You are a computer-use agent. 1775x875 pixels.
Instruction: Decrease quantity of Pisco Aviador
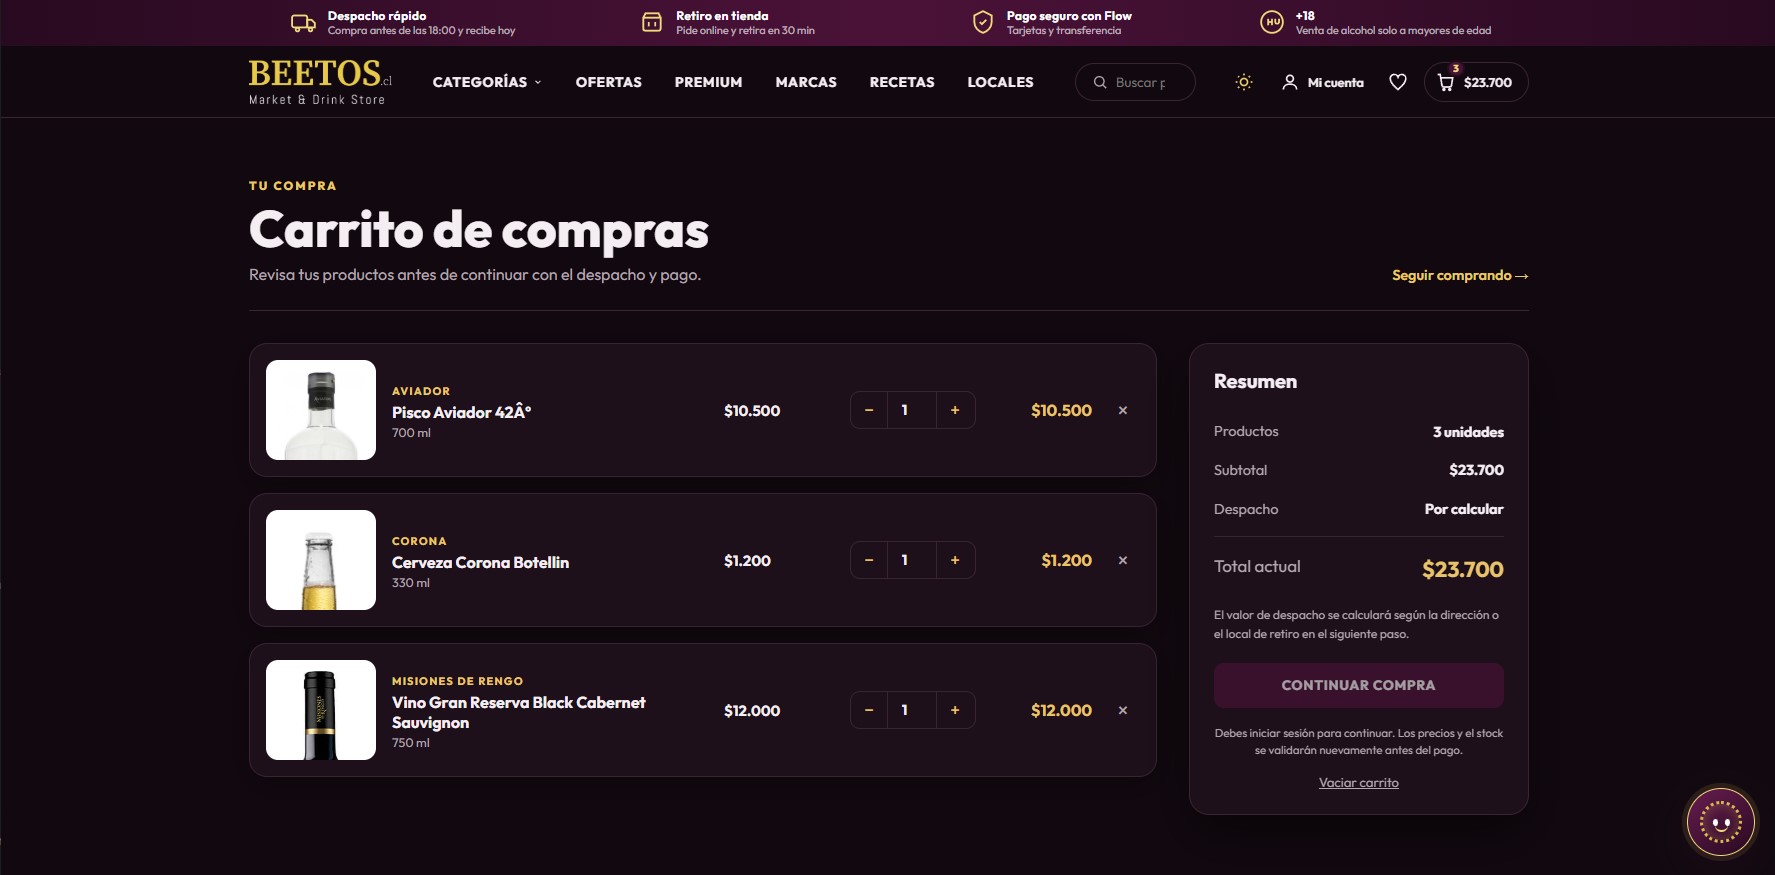click(x=869, y=410)
